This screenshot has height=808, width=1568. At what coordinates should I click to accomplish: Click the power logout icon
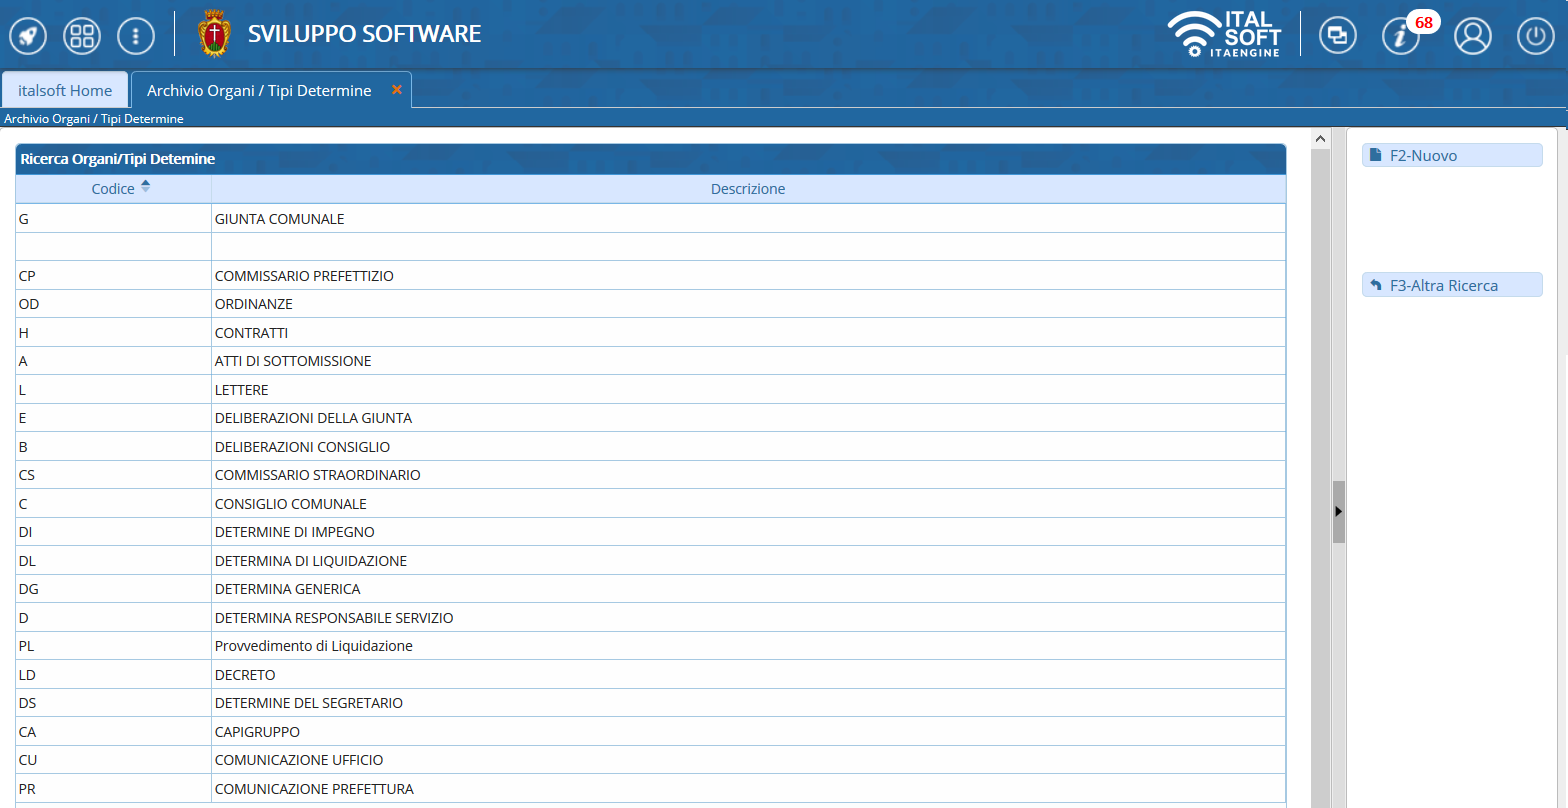coord(1536,36)
